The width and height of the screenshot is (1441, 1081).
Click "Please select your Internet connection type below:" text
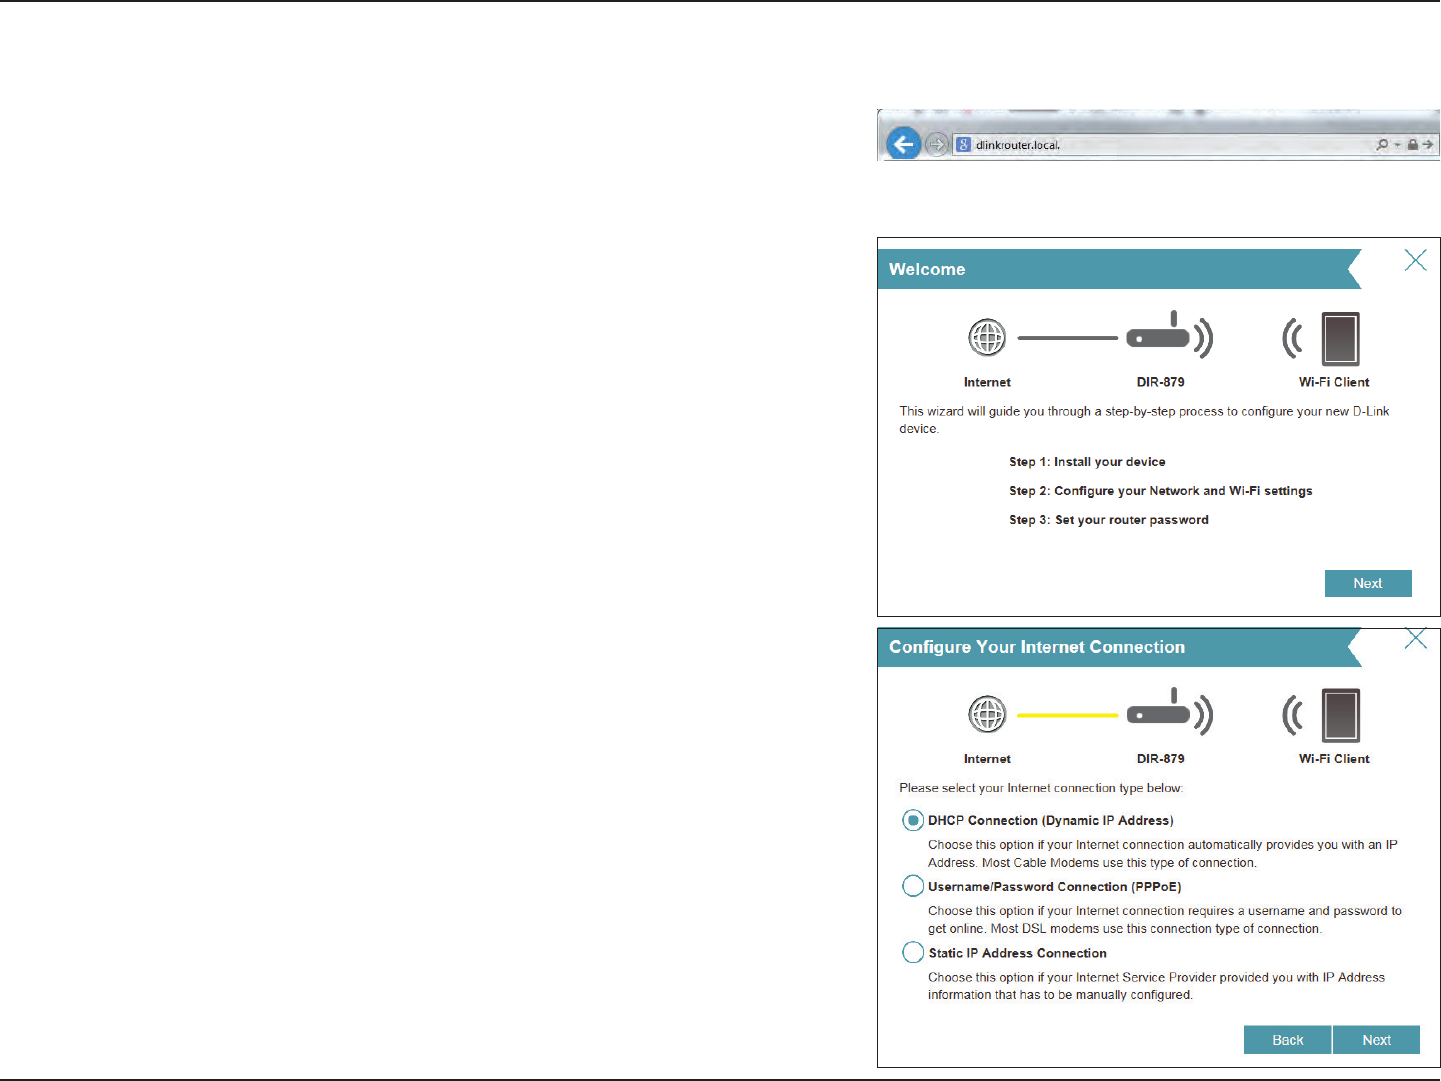(1041, 788)
